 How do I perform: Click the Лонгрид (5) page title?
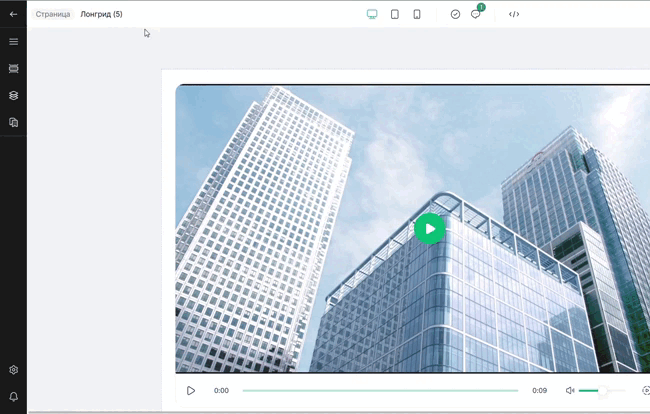pyautogui.click(x=101, y=15)
